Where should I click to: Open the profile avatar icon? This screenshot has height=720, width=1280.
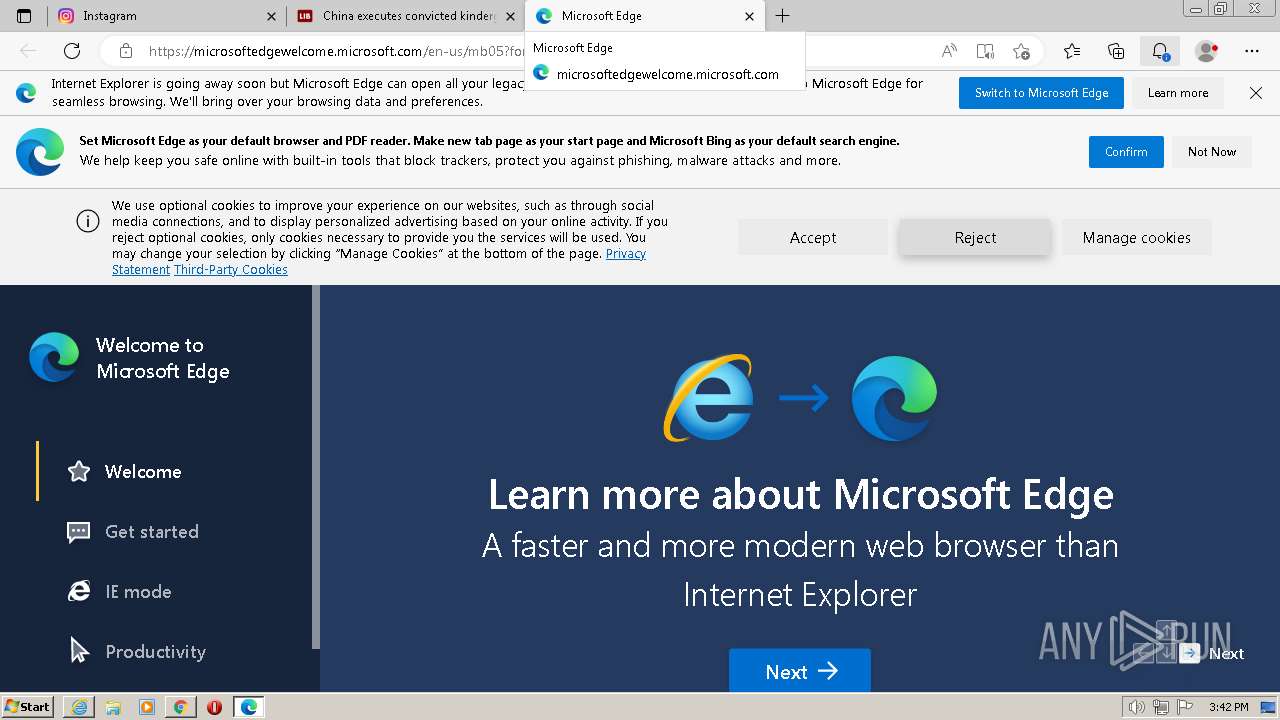tap(1207, 51)
